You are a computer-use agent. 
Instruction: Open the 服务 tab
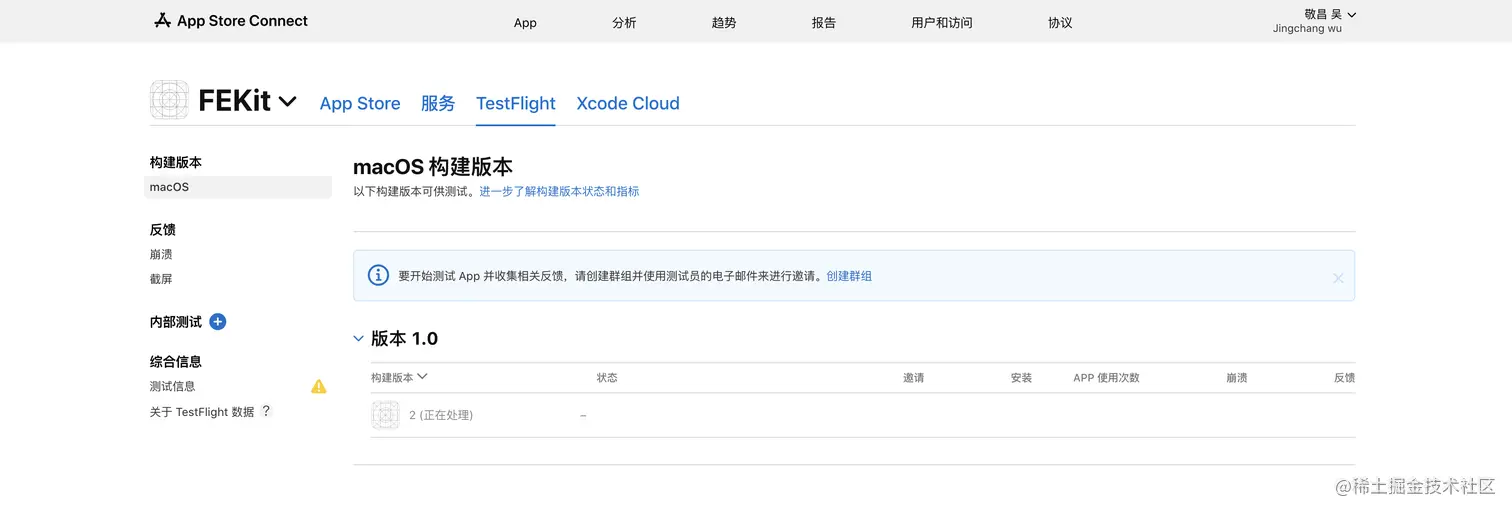point(438,103)
